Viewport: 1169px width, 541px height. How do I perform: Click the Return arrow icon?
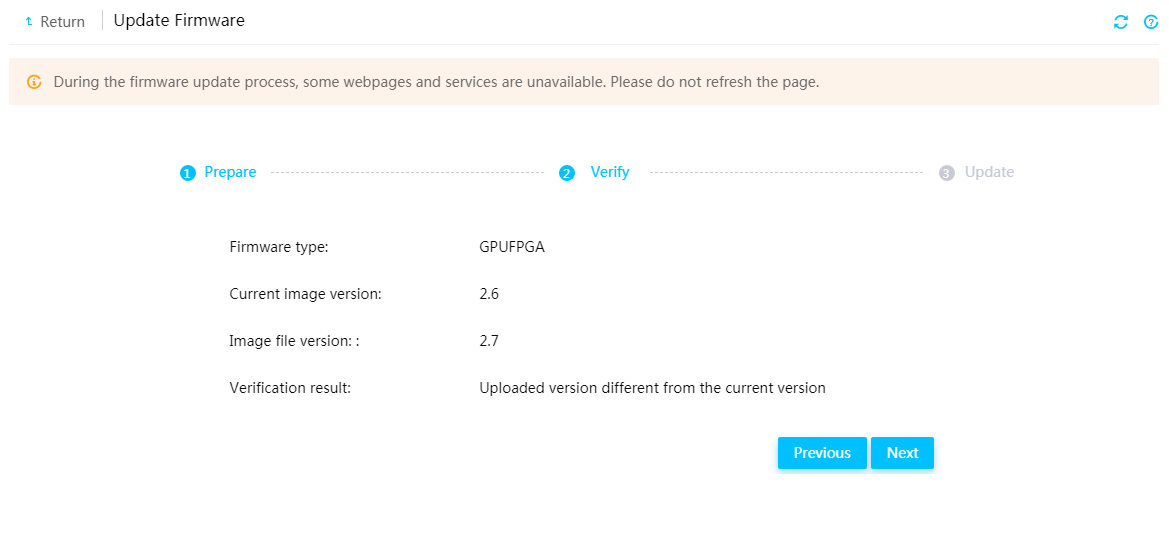click(x=29, y=22)
